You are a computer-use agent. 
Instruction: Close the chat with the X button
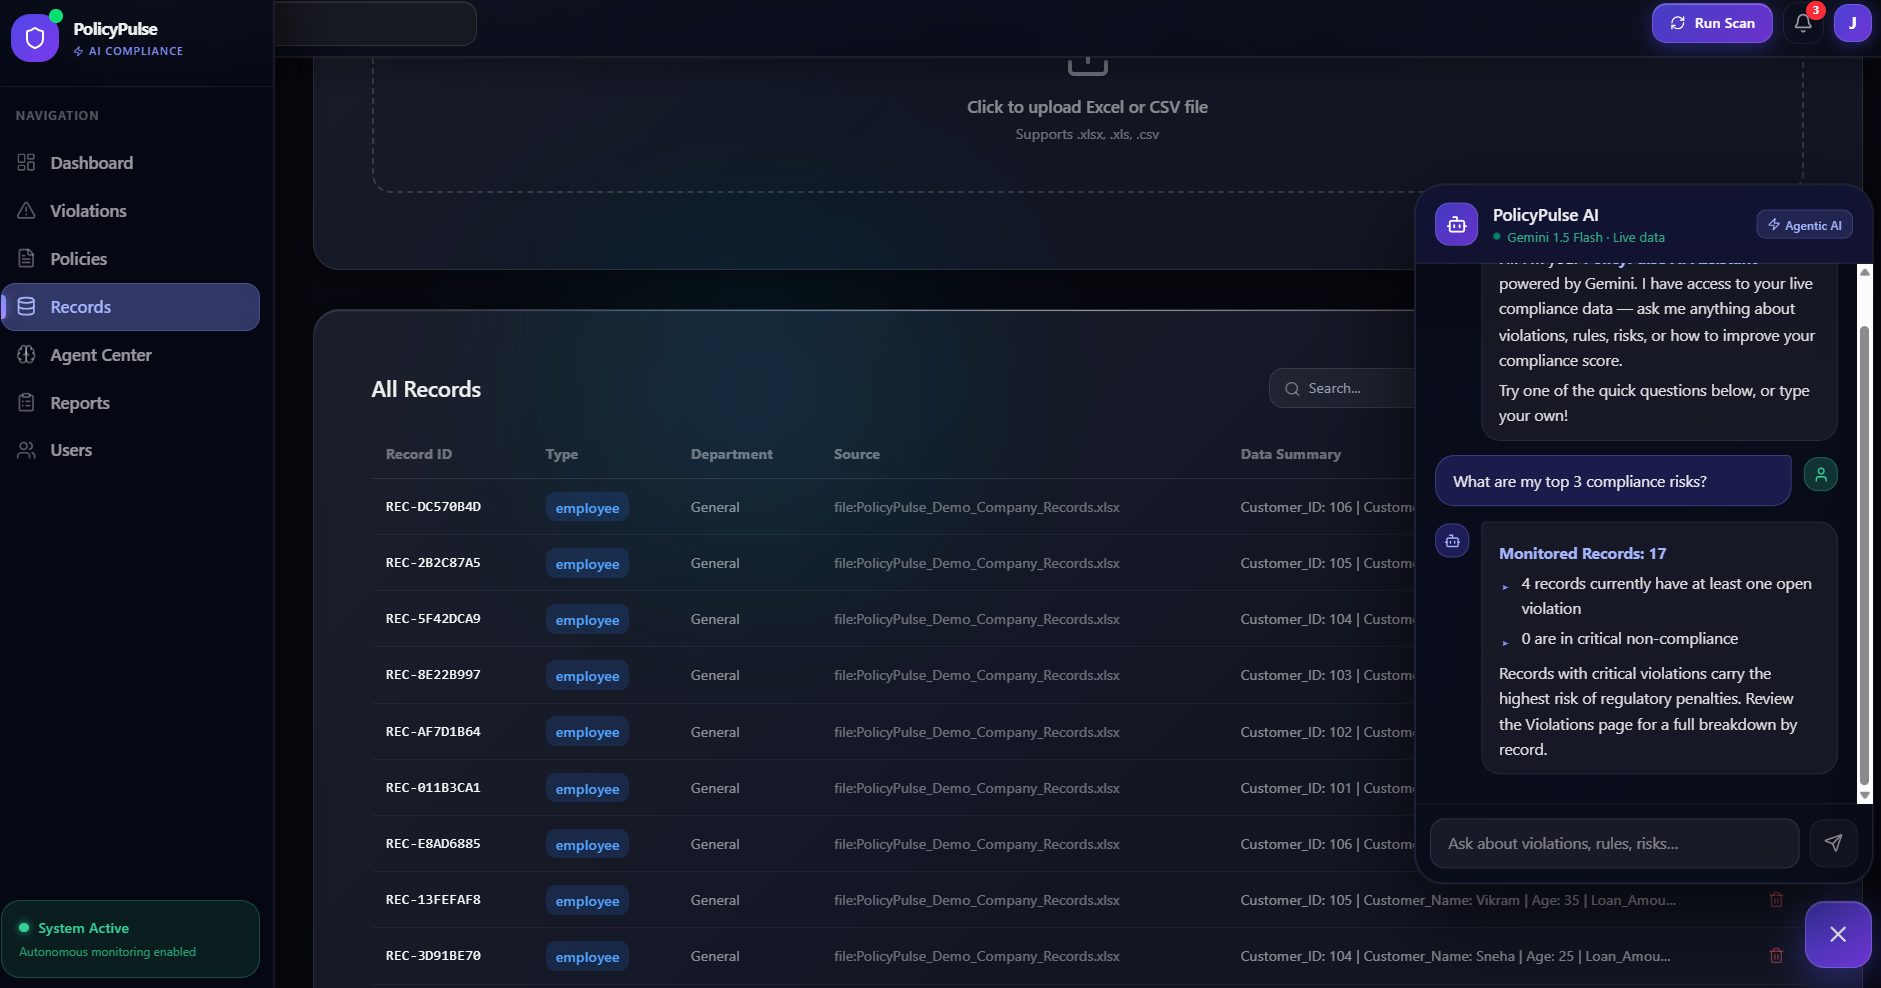(1838, 934)
